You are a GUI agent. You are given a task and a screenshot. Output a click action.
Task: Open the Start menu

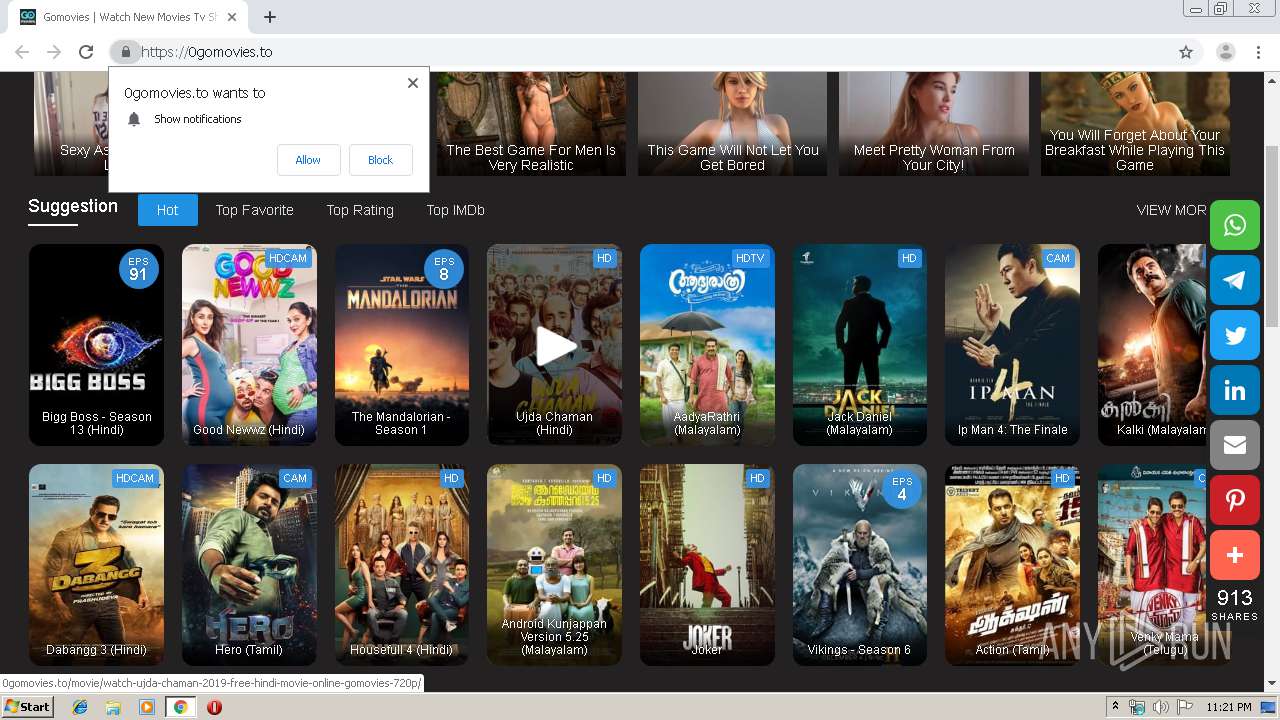coord(27,707)
